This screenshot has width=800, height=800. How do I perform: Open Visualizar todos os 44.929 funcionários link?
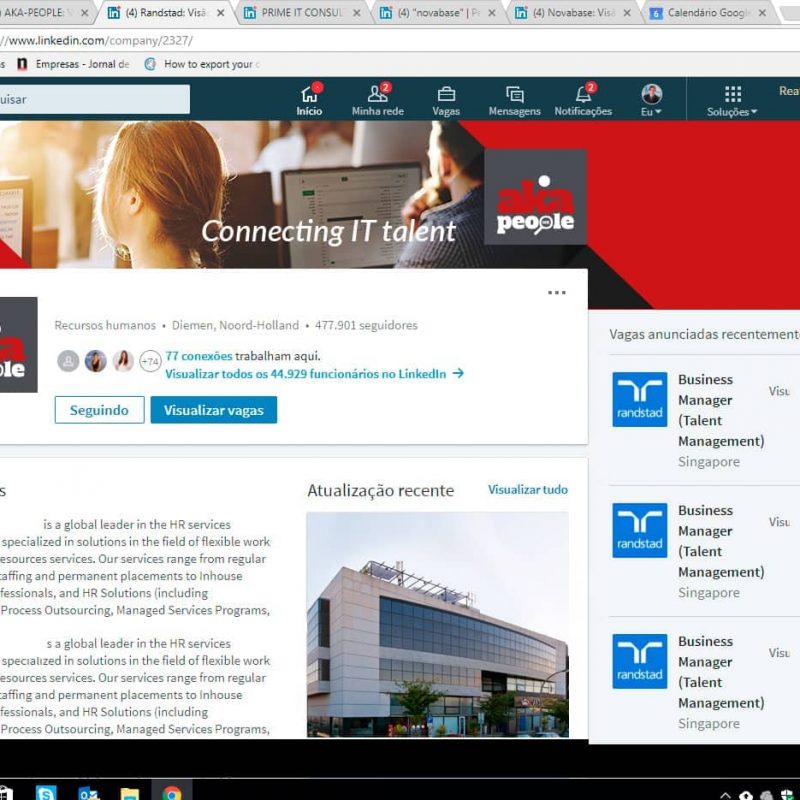coord(314,374)
